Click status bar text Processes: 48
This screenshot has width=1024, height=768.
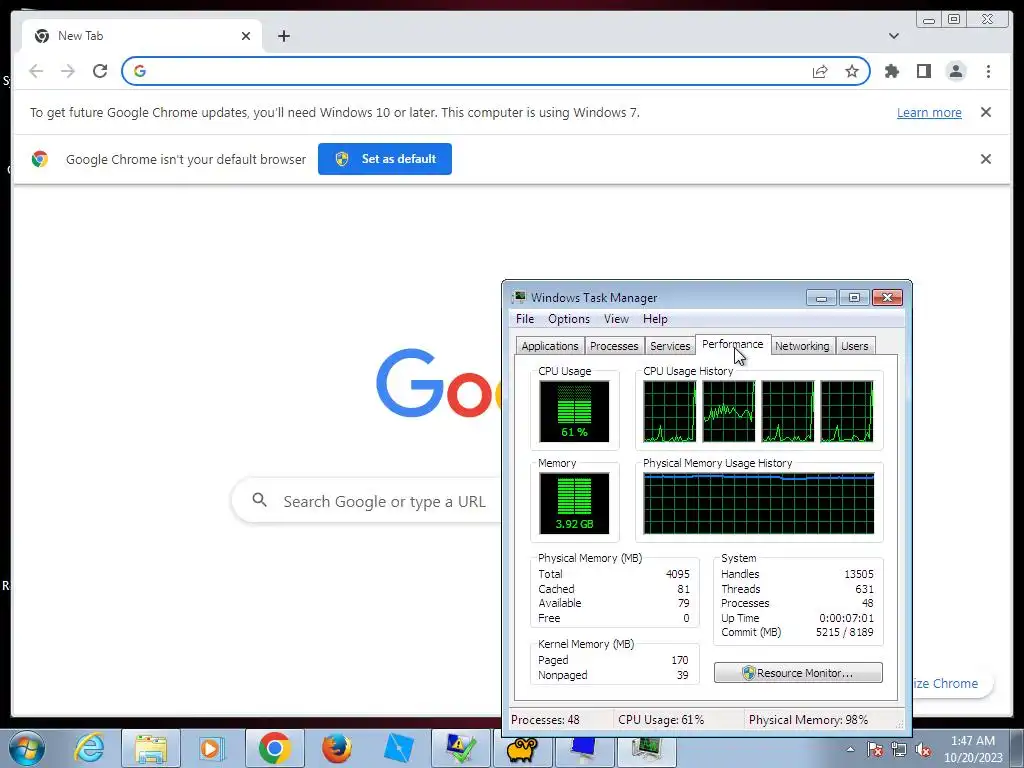pos(545,720)
